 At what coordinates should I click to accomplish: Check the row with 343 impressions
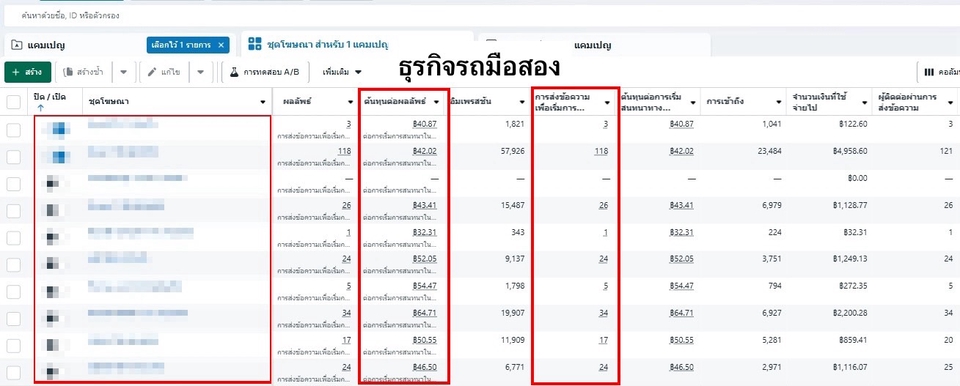tap(13, 238)
